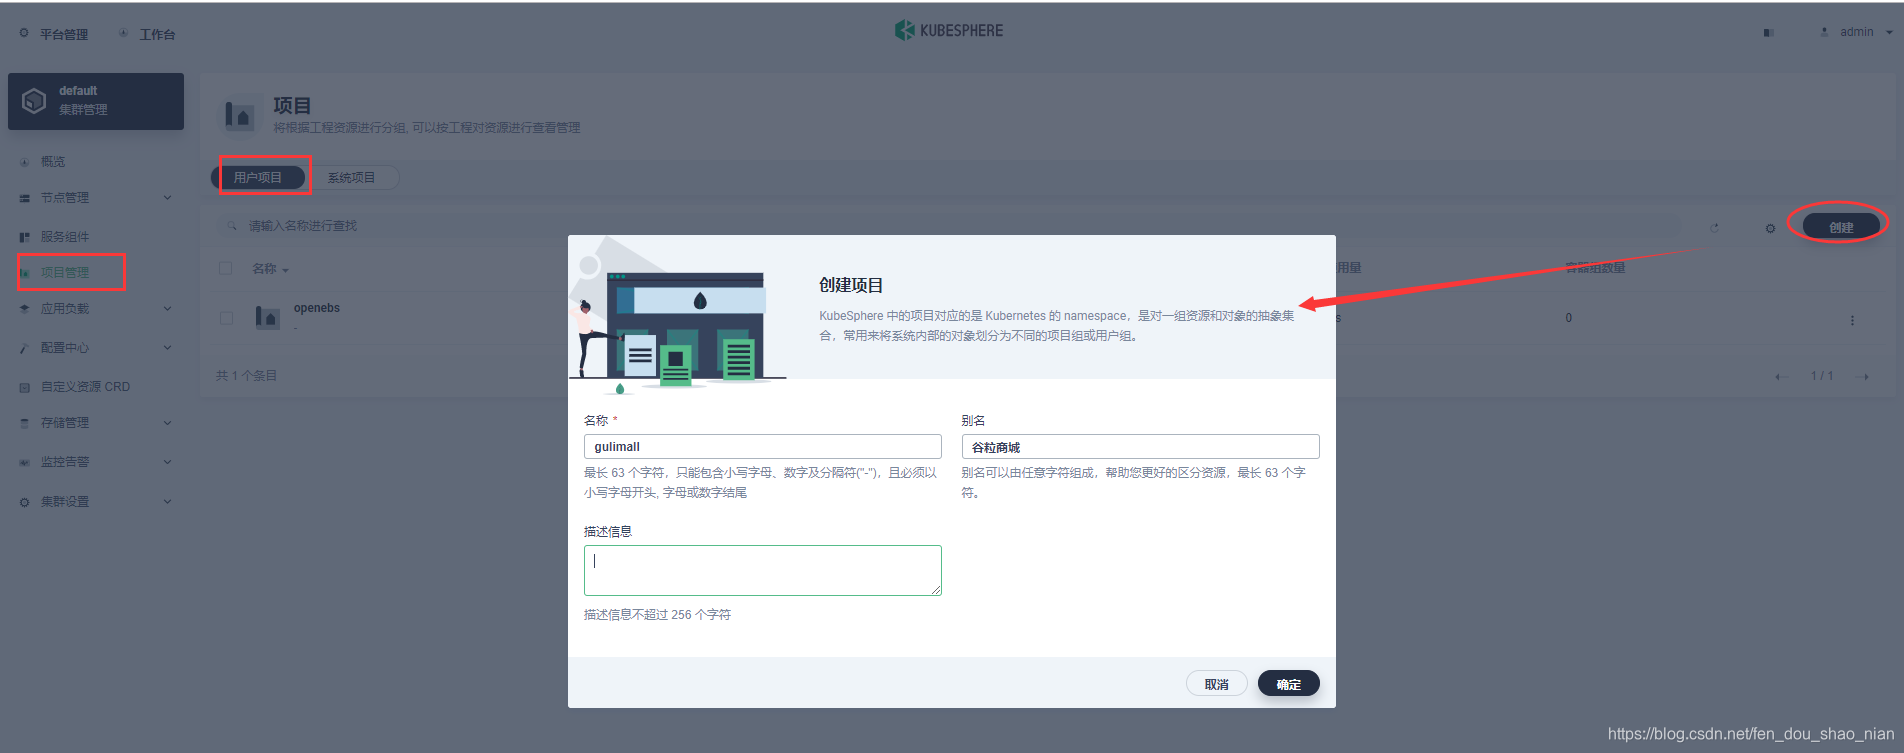Click the 名称 input with gulimall

(x=763, y=446)
